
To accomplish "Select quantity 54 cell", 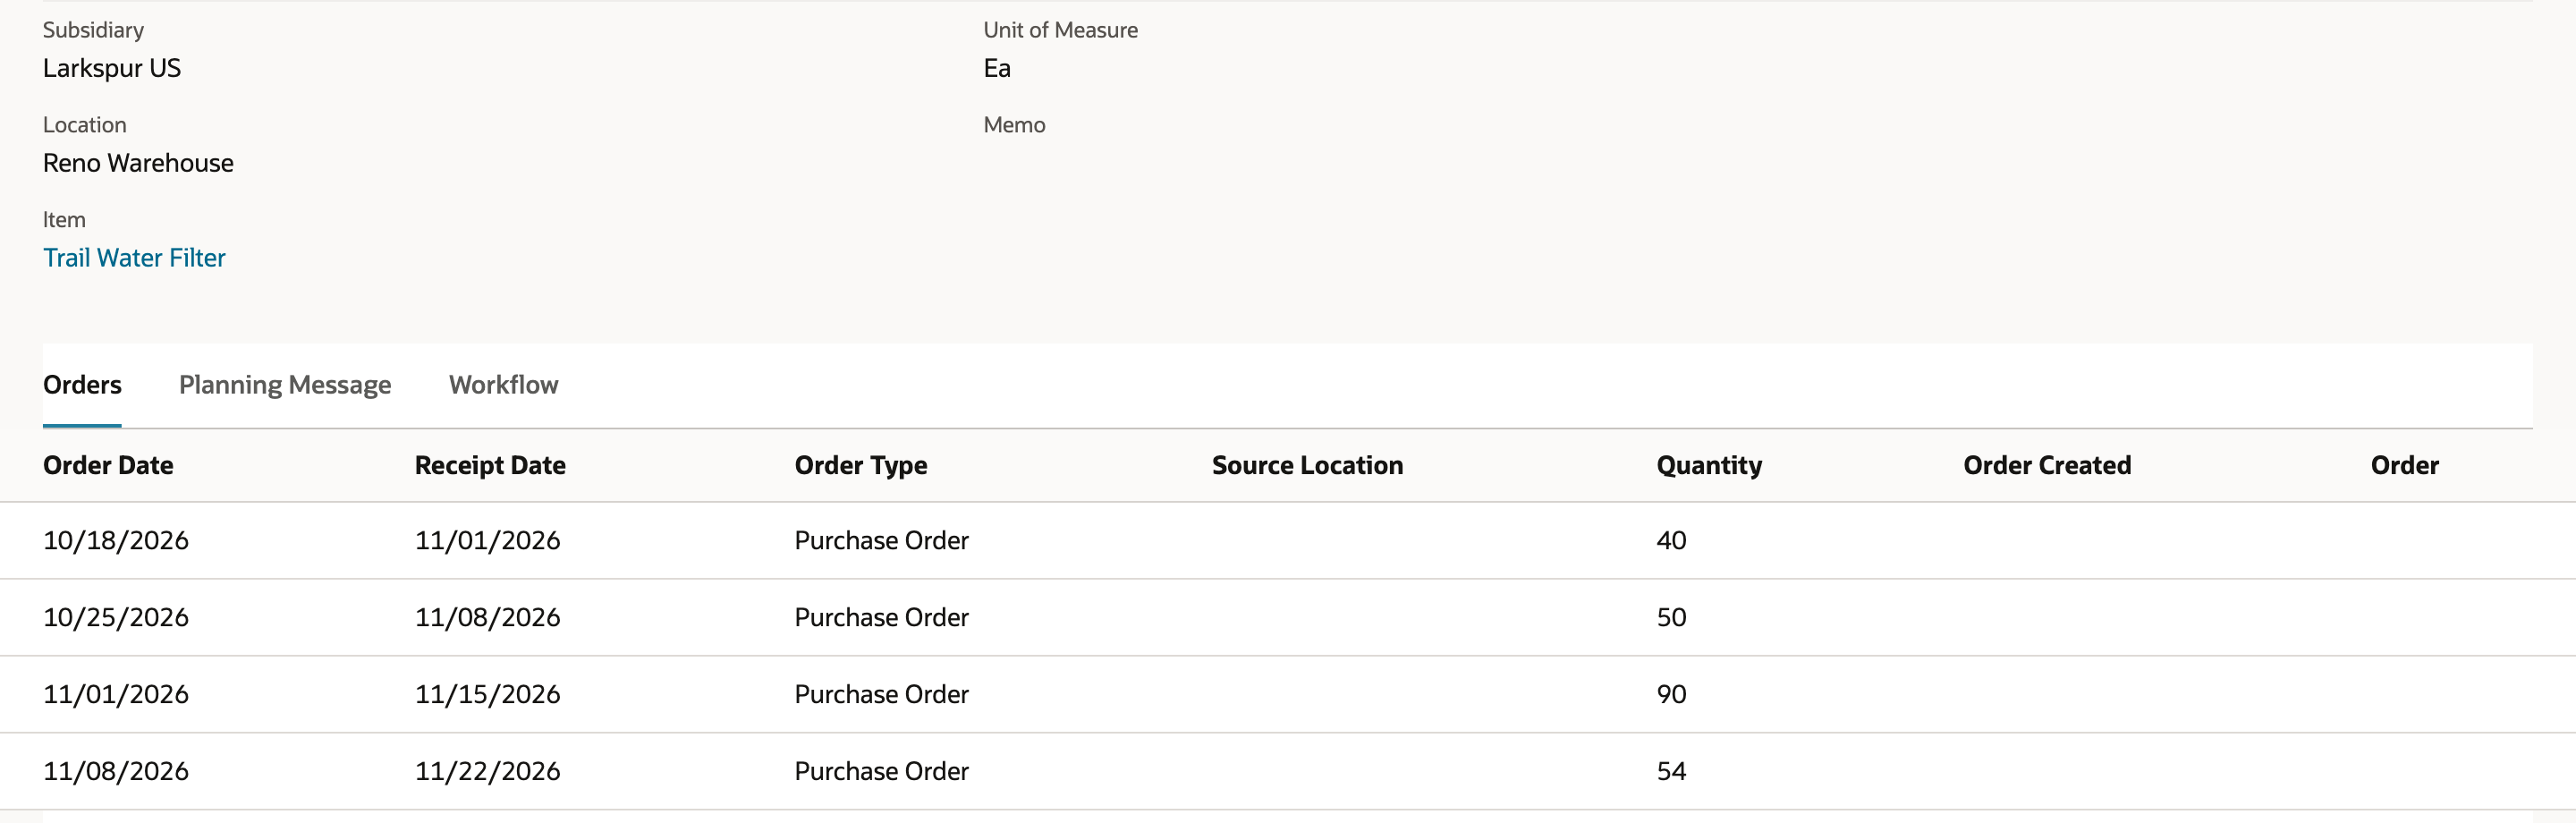I will point(1671,771).
